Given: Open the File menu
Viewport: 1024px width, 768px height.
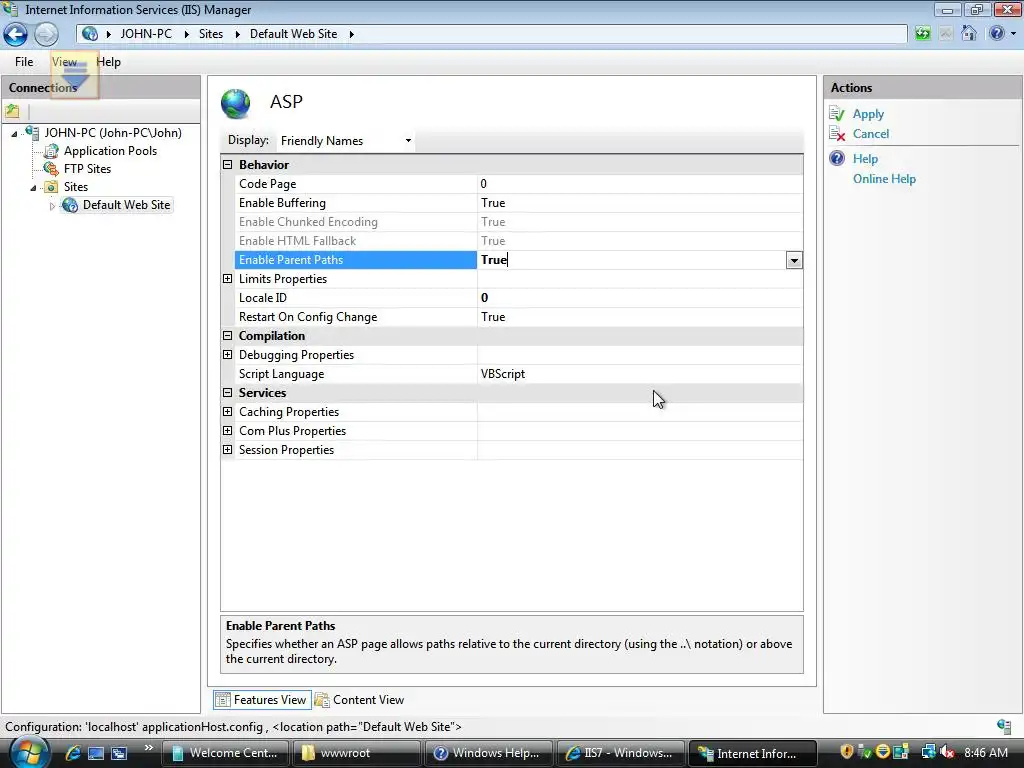Looking at the screenshot, I should (24, 62).
